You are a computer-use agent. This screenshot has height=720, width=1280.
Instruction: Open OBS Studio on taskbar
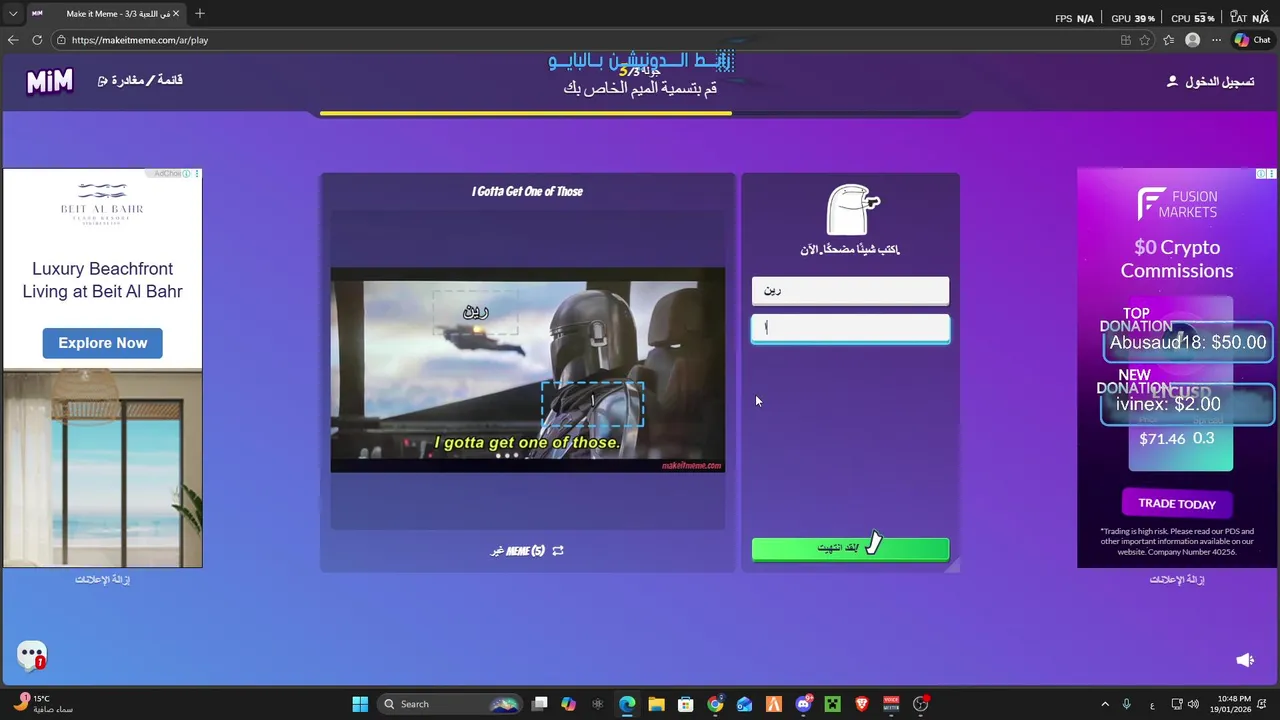[920, 704]
